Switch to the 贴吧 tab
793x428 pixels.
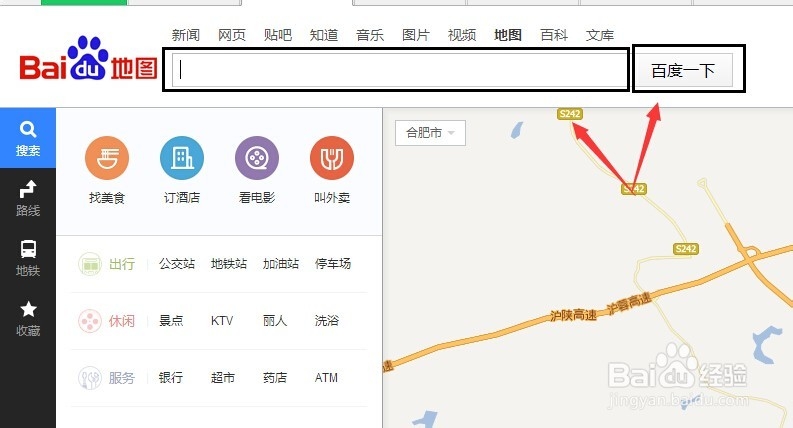(x=278, y=35)
